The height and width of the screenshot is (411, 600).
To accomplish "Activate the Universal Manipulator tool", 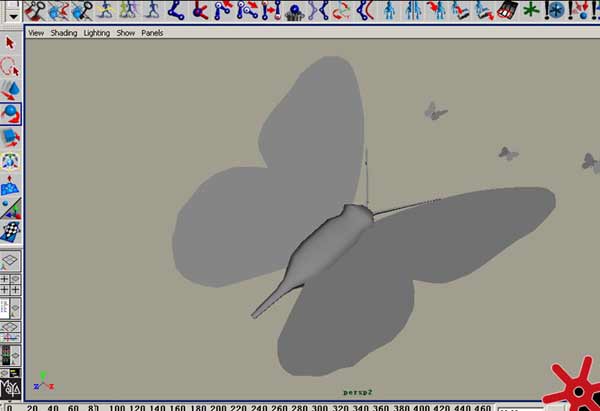I will tap(10, 161).
